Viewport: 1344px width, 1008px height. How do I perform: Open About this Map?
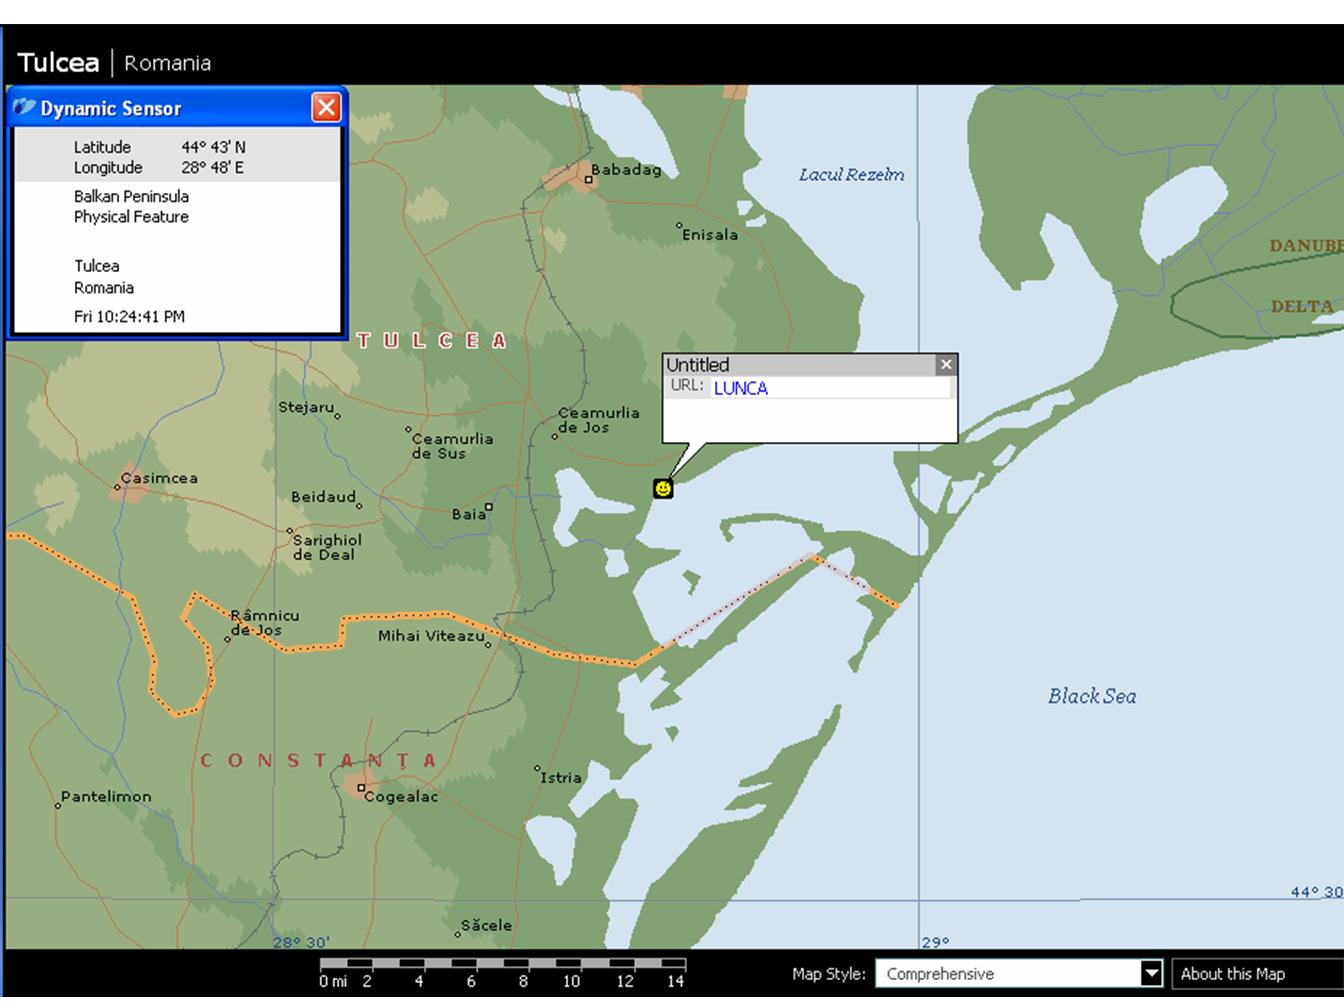click(x=1232, y=973)
